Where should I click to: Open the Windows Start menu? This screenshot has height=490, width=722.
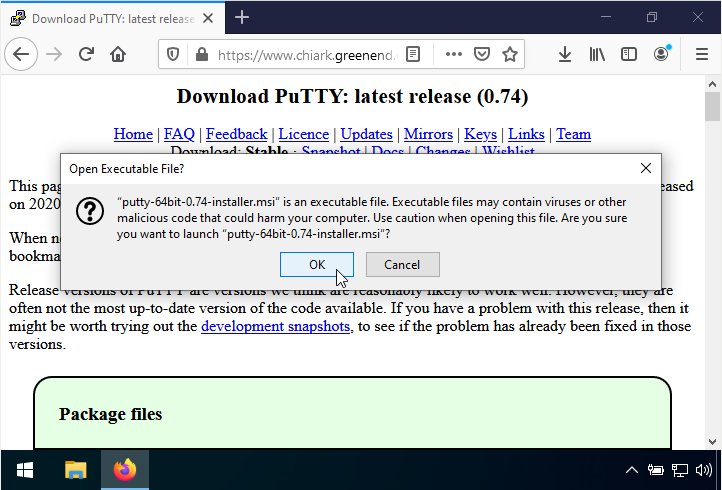click(24, 470)
